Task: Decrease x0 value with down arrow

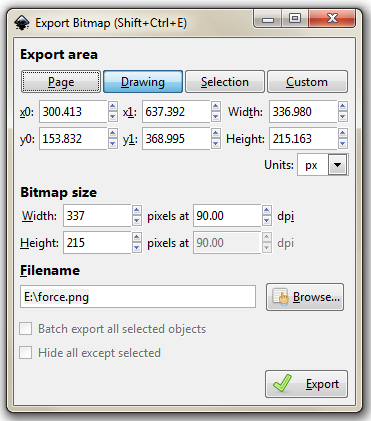Action: [113, 117]
